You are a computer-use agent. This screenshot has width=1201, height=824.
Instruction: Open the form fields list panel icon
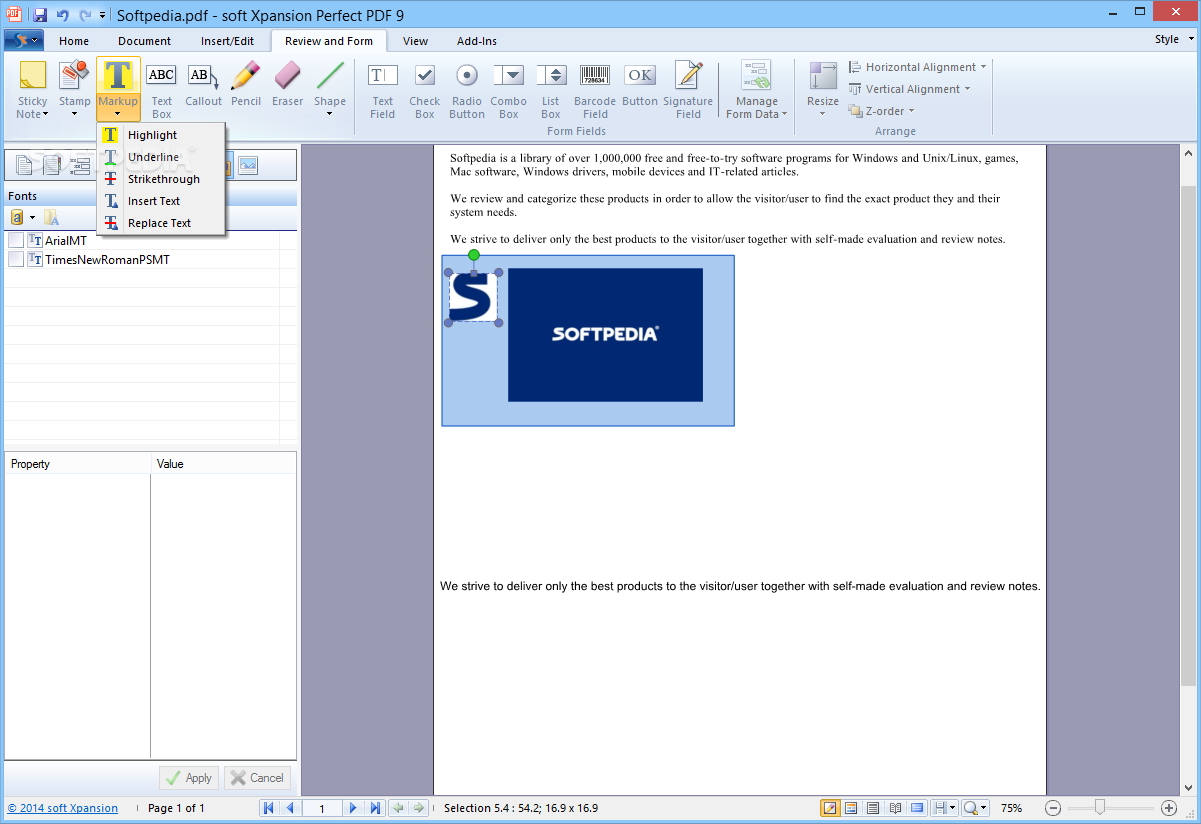tap(80, 165)
